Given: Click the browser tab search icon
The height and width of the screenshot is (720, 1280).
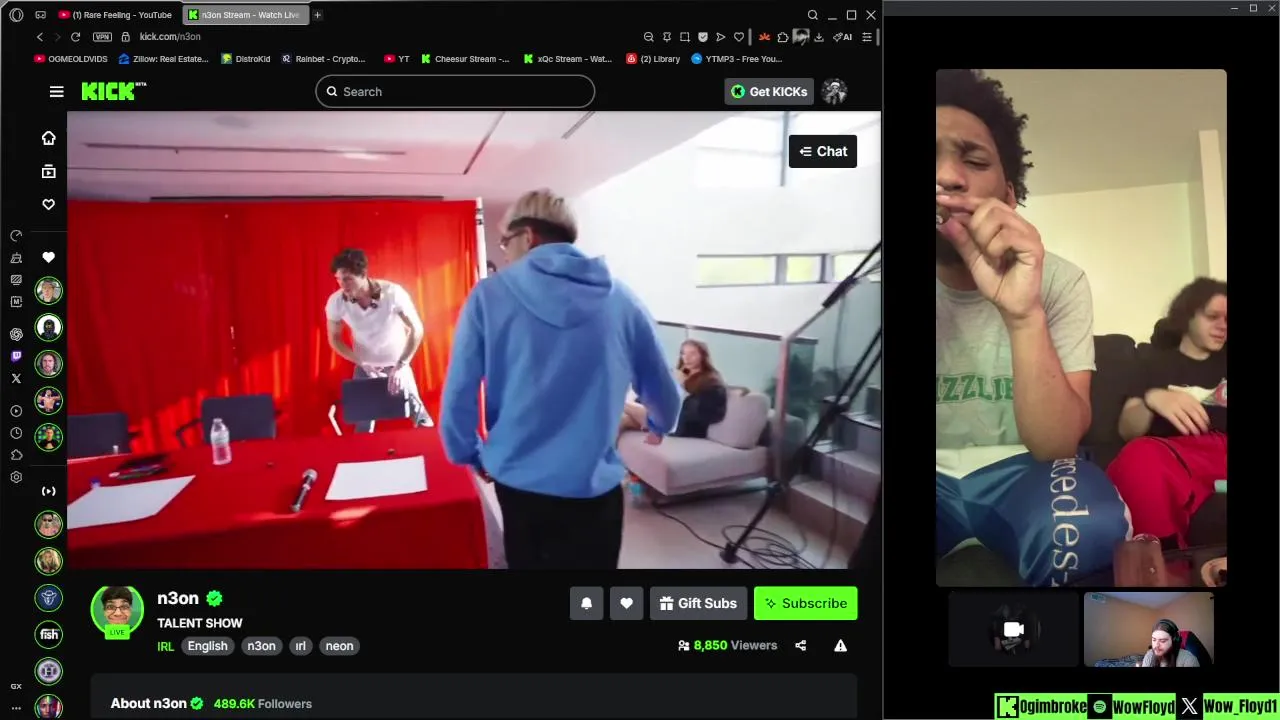Looking at the screenshot, I should click(813, 15).
